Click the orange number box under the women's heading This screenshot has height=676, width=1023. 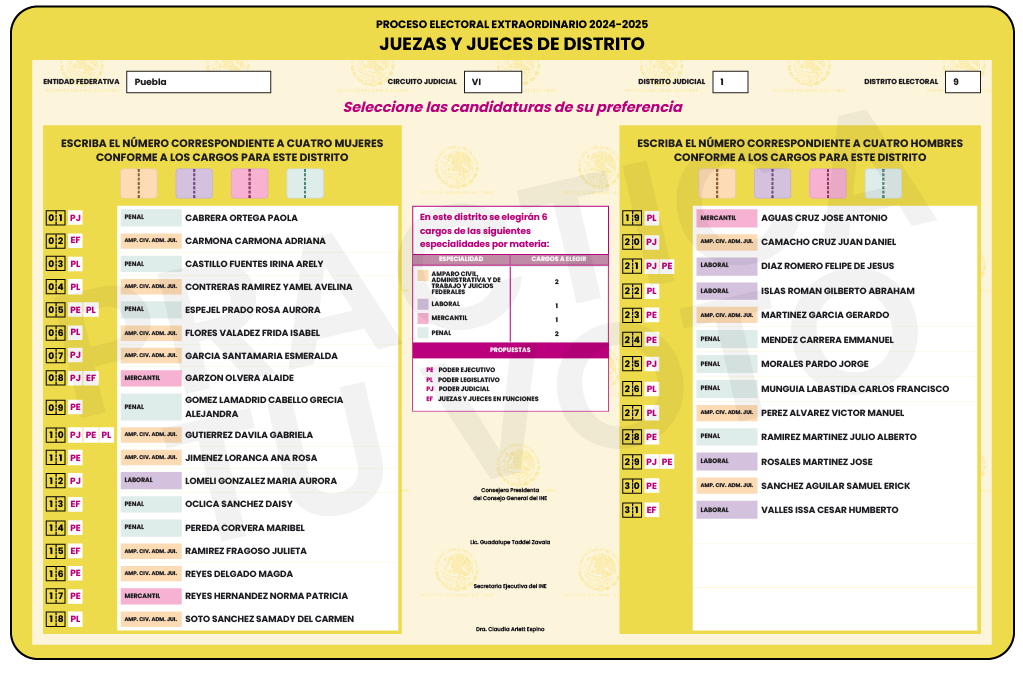[x=138, y=183]
